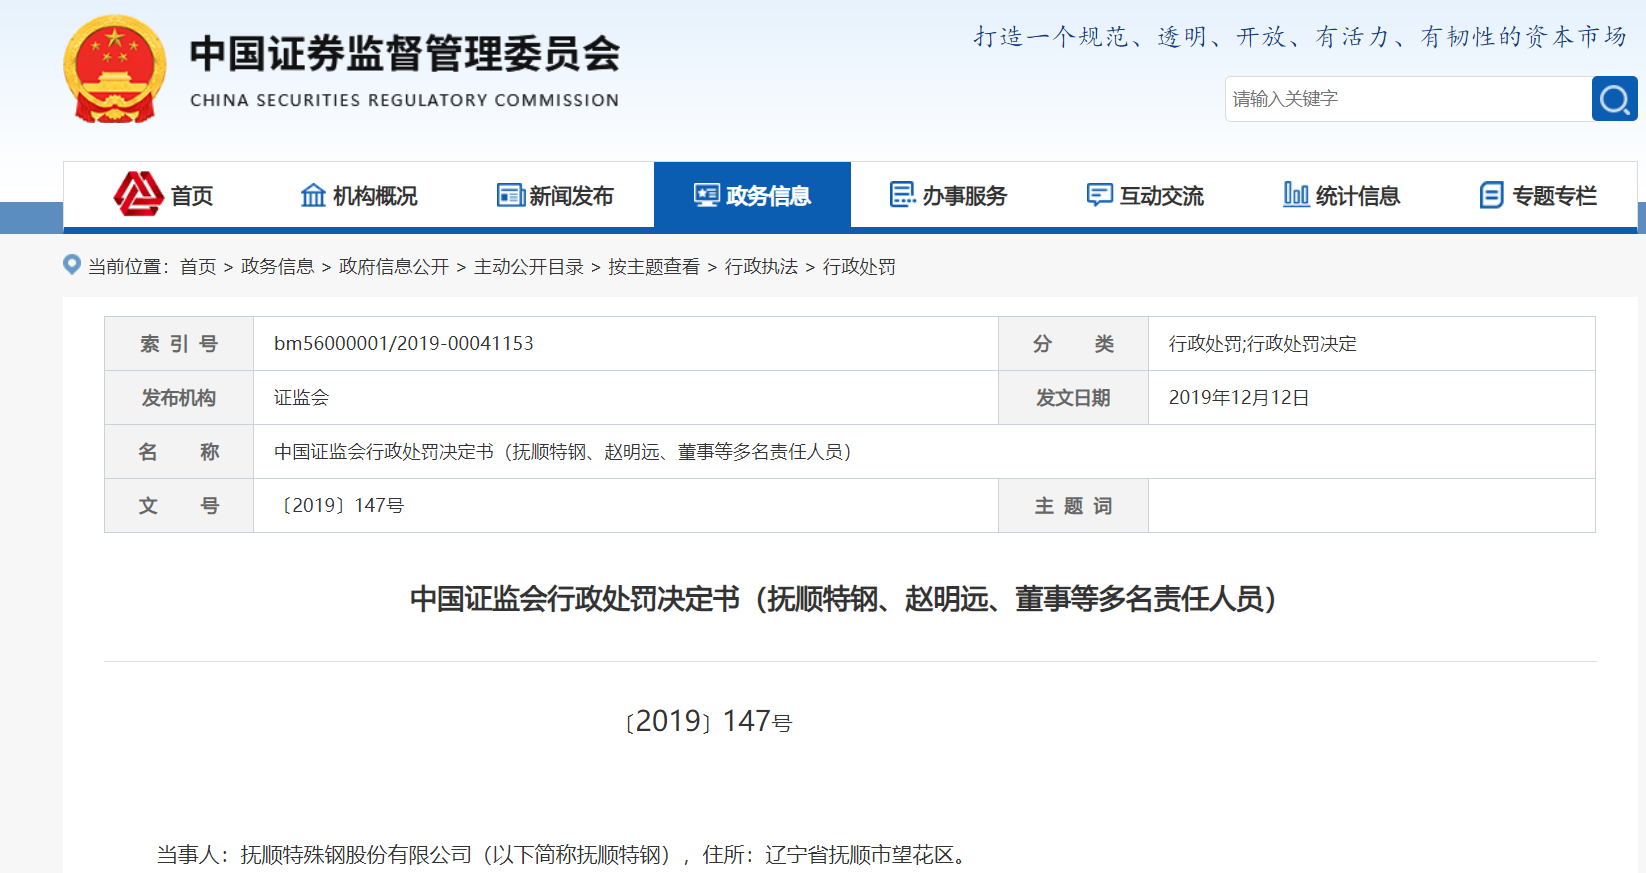The width and height of the screenshot is (1646, 873).
Task: Open 政府信息公开 breadcrumb link
Action: 394,267
